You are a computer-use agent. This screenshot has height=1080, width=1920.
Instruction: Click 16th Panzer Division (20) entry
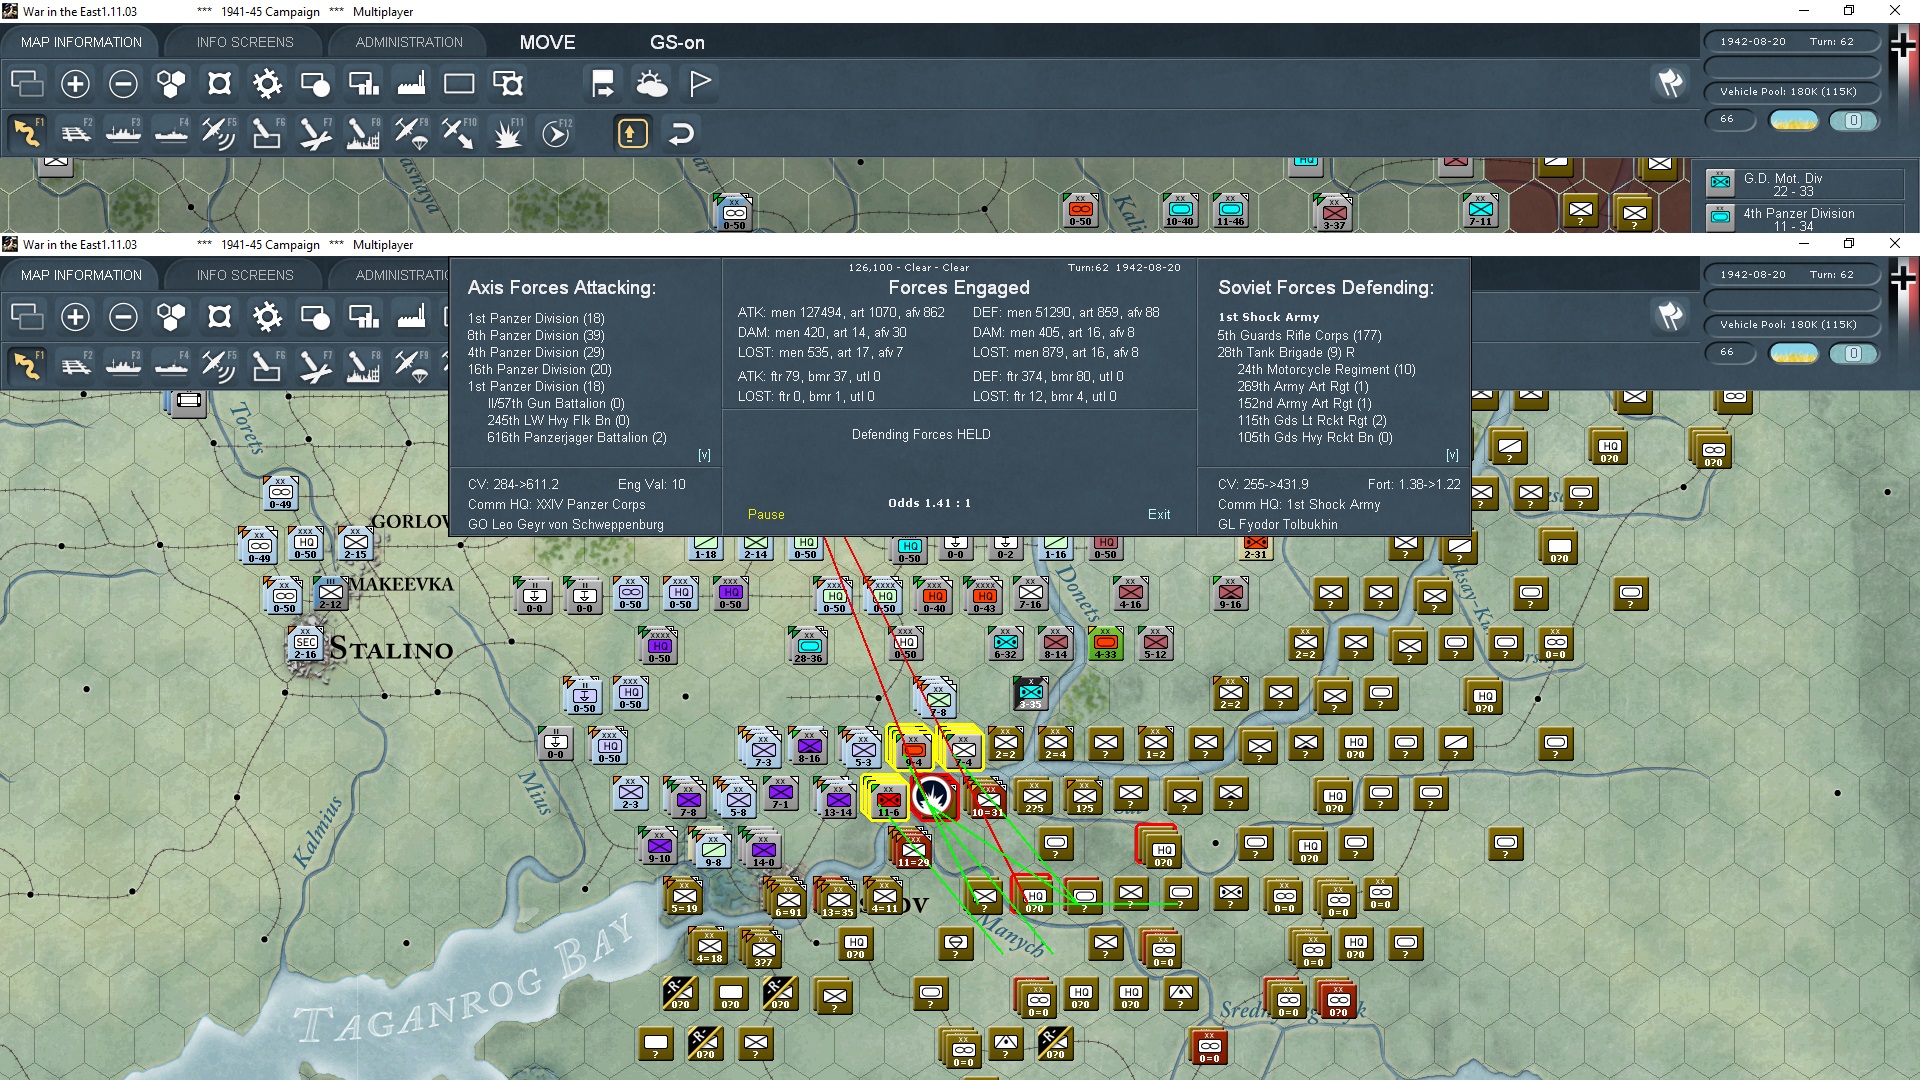[x=539, y=369]
